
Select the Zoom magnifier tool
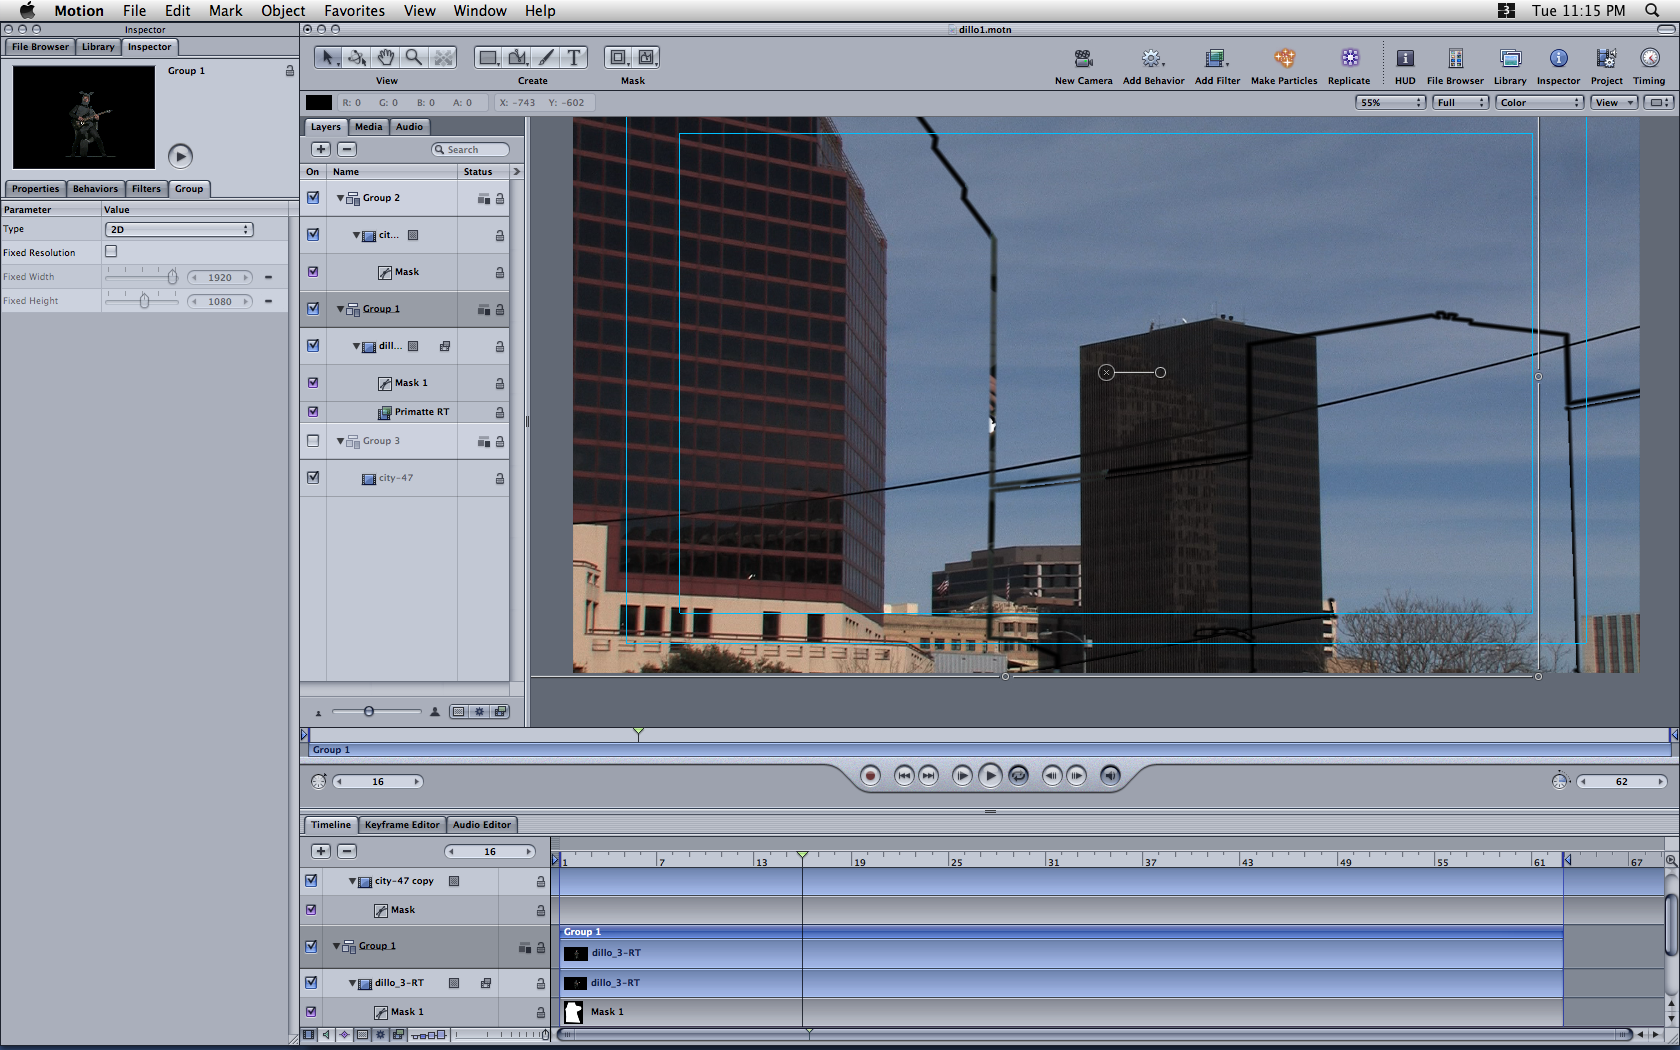coord(414,58)
